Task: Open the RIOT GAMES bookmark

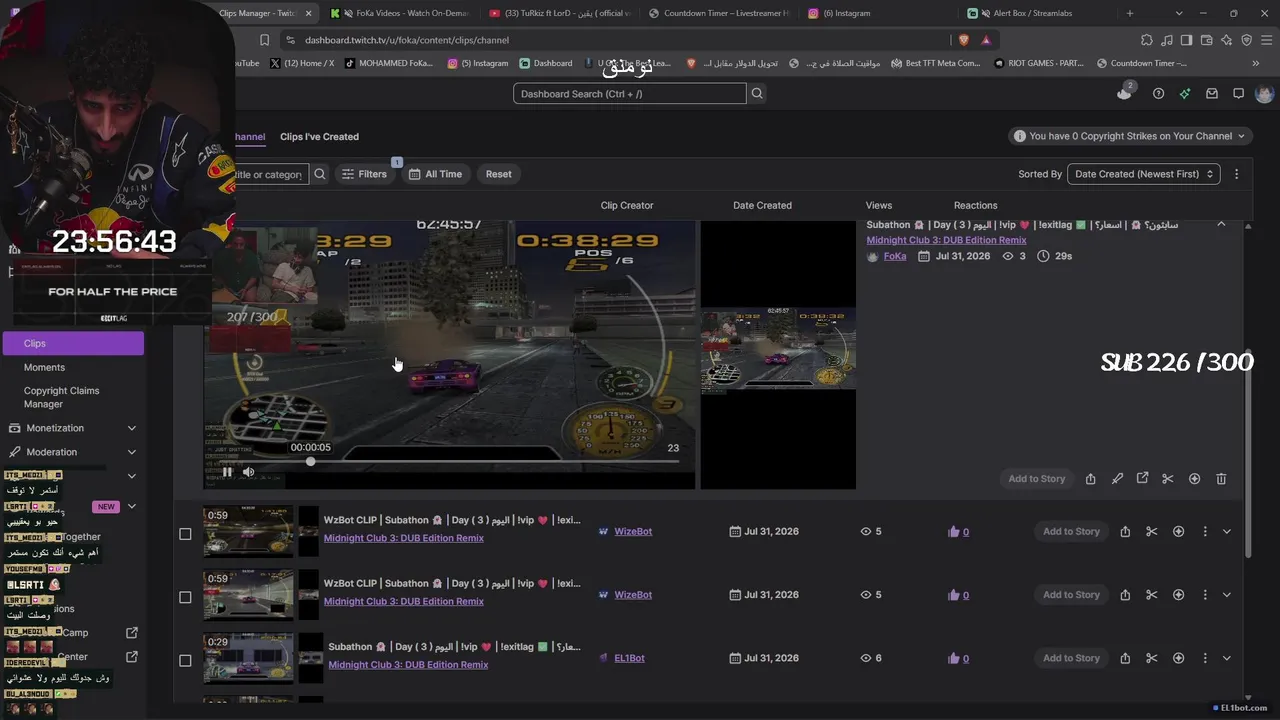Action: click(1039, 63)
